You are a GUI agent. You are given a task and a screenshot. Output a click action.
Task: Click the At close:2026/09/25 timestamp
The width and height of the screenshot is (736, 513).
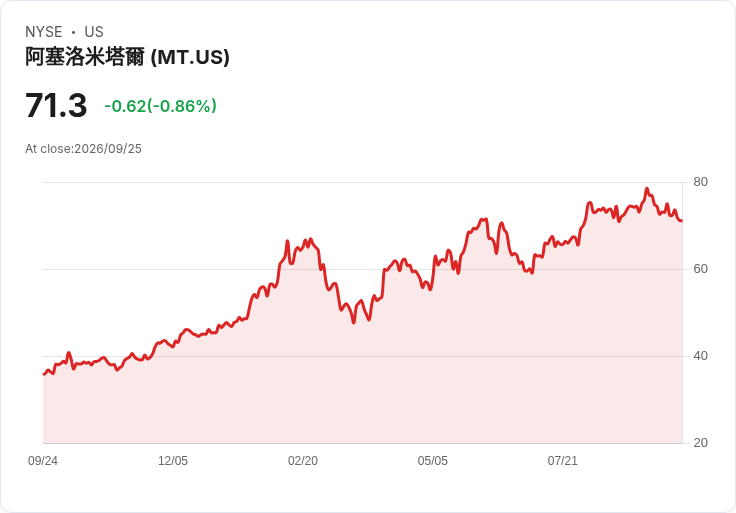pyautogui.click(x=84, y=149)
